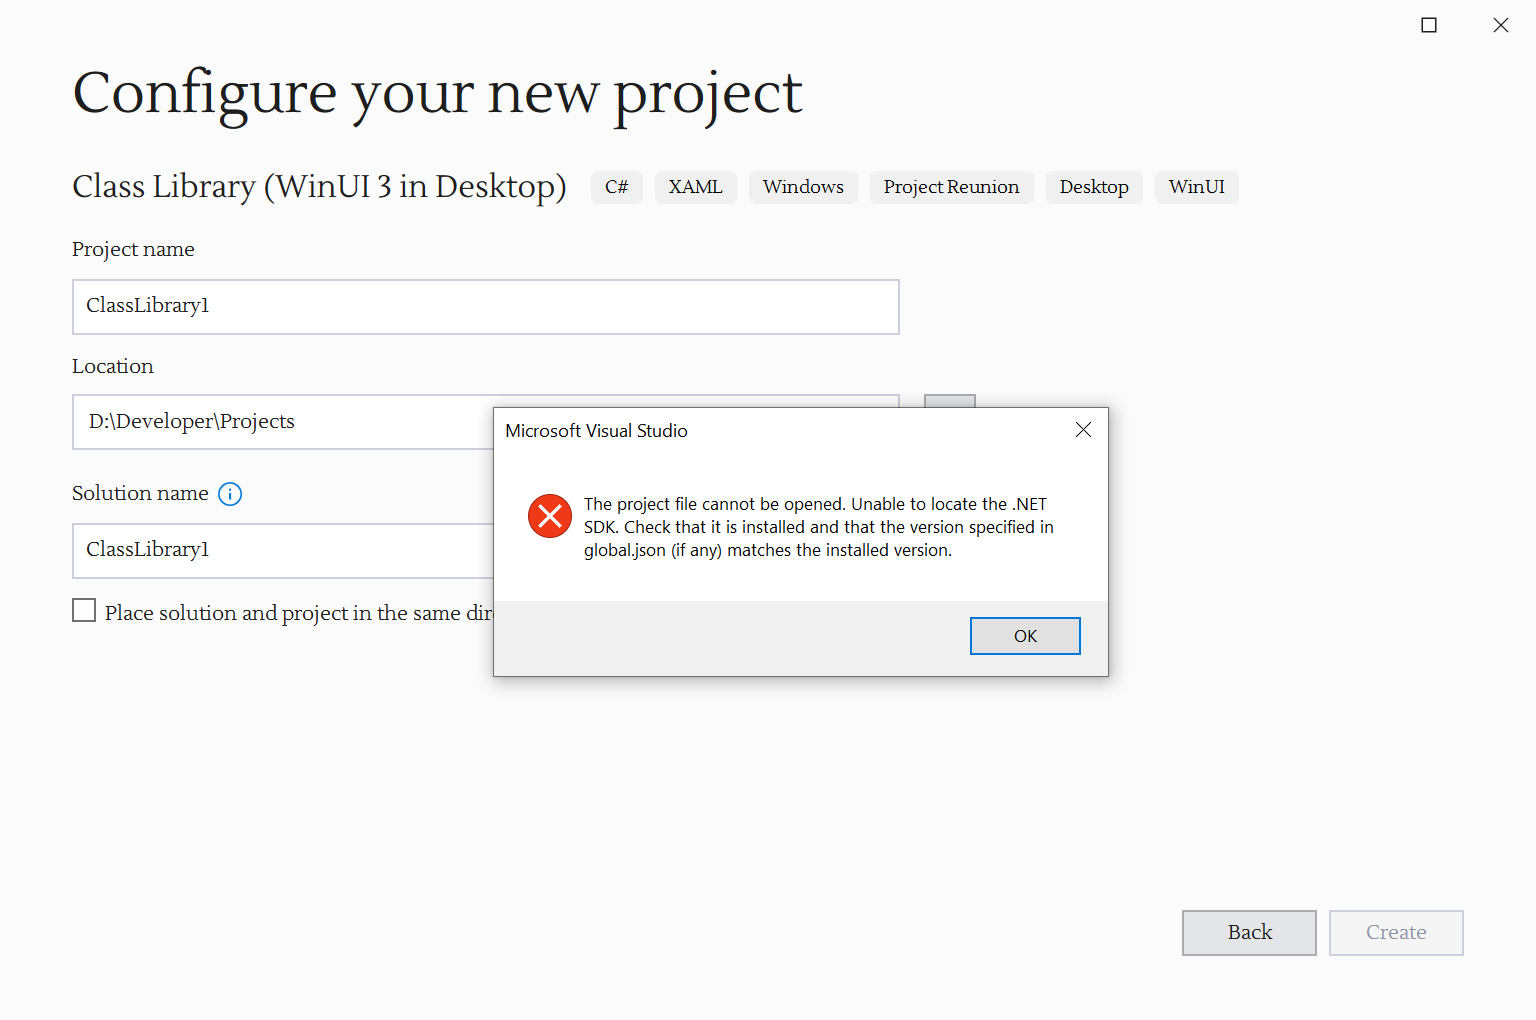The width and height of the screenshot is (1536, 1020).
Task: Select the XAML project tag
Action: pos(695,187)
